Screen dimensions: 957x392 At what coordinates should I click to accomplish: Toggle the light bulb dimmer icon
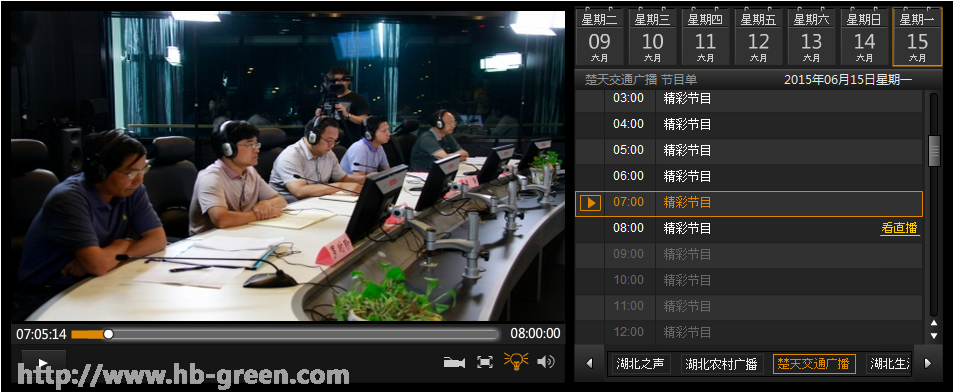click(516, 361)
